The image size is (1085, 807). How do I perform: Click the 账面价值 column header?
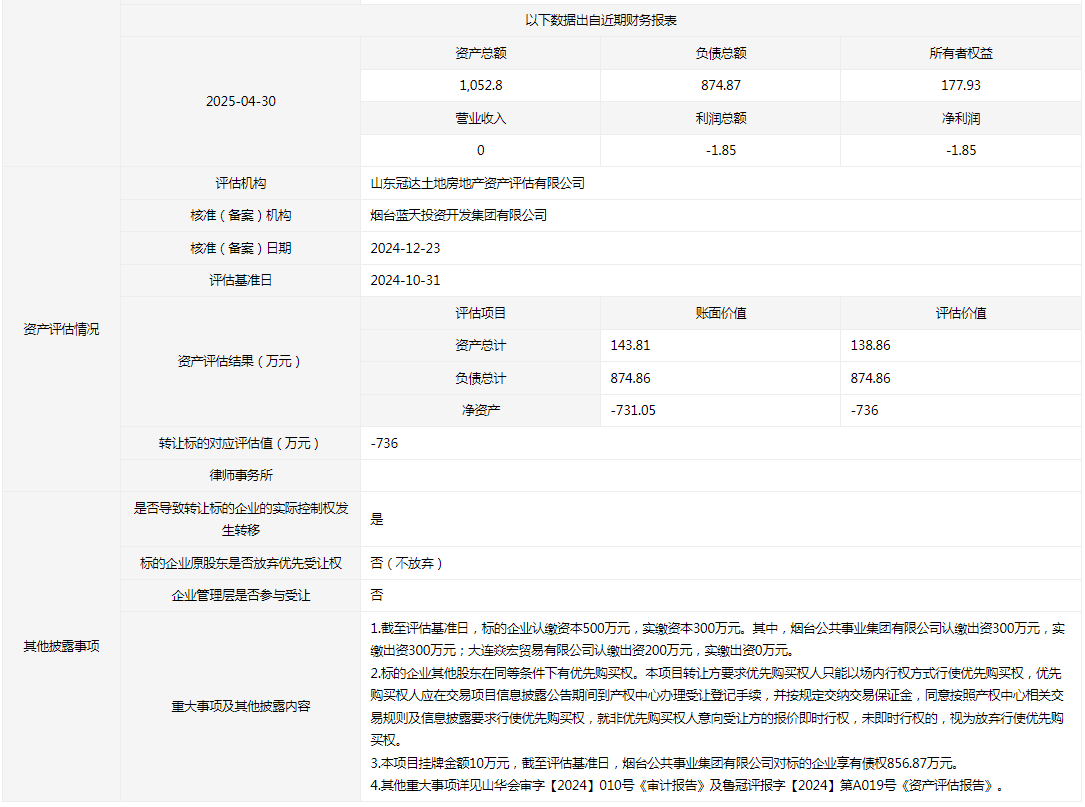pyautogui.click(x=720, y=313)
